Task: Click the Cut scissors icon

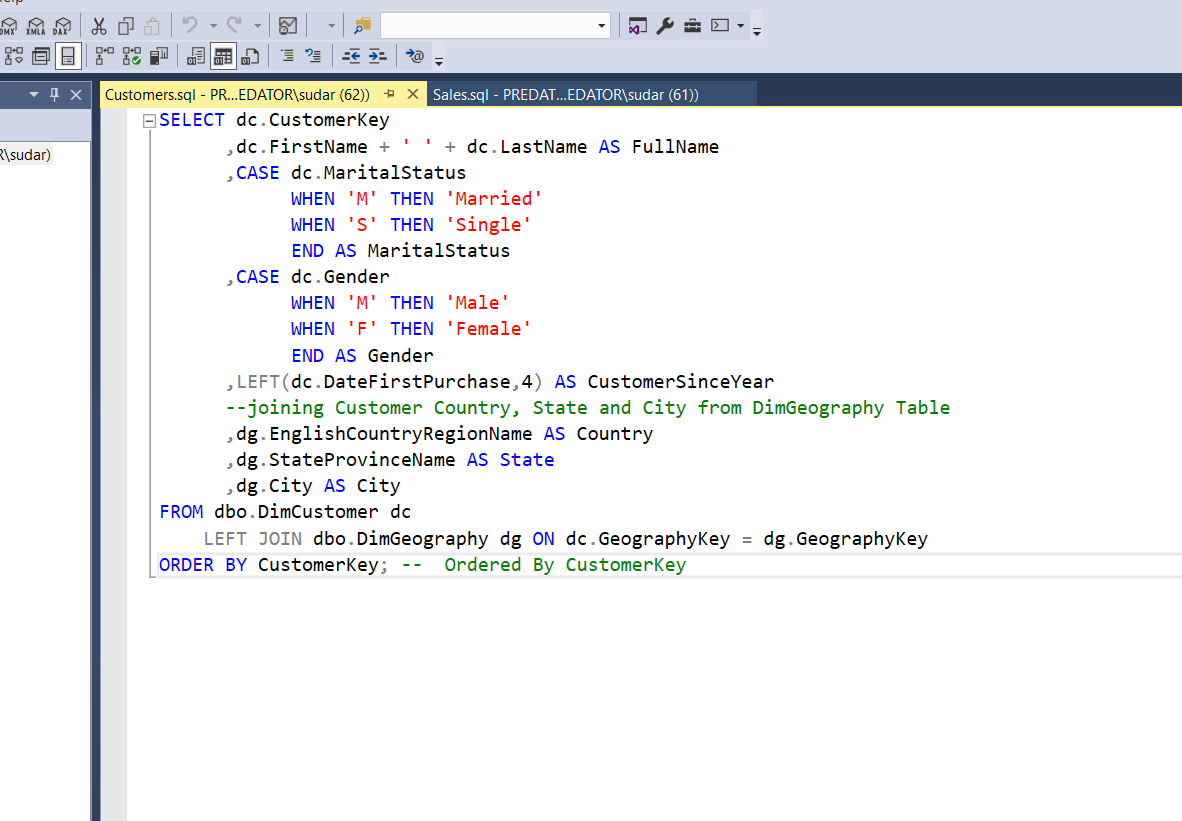Action: click(99, 26)
